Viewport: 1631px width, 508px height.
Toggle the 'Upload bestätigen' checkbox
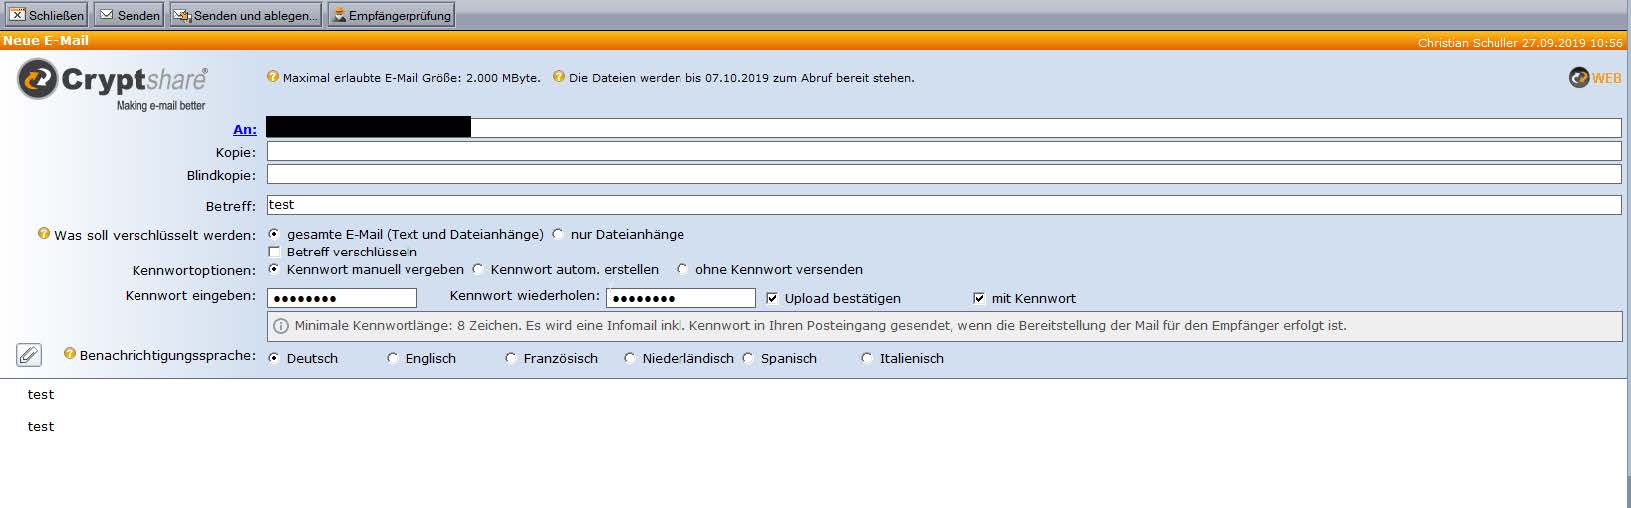772,298
